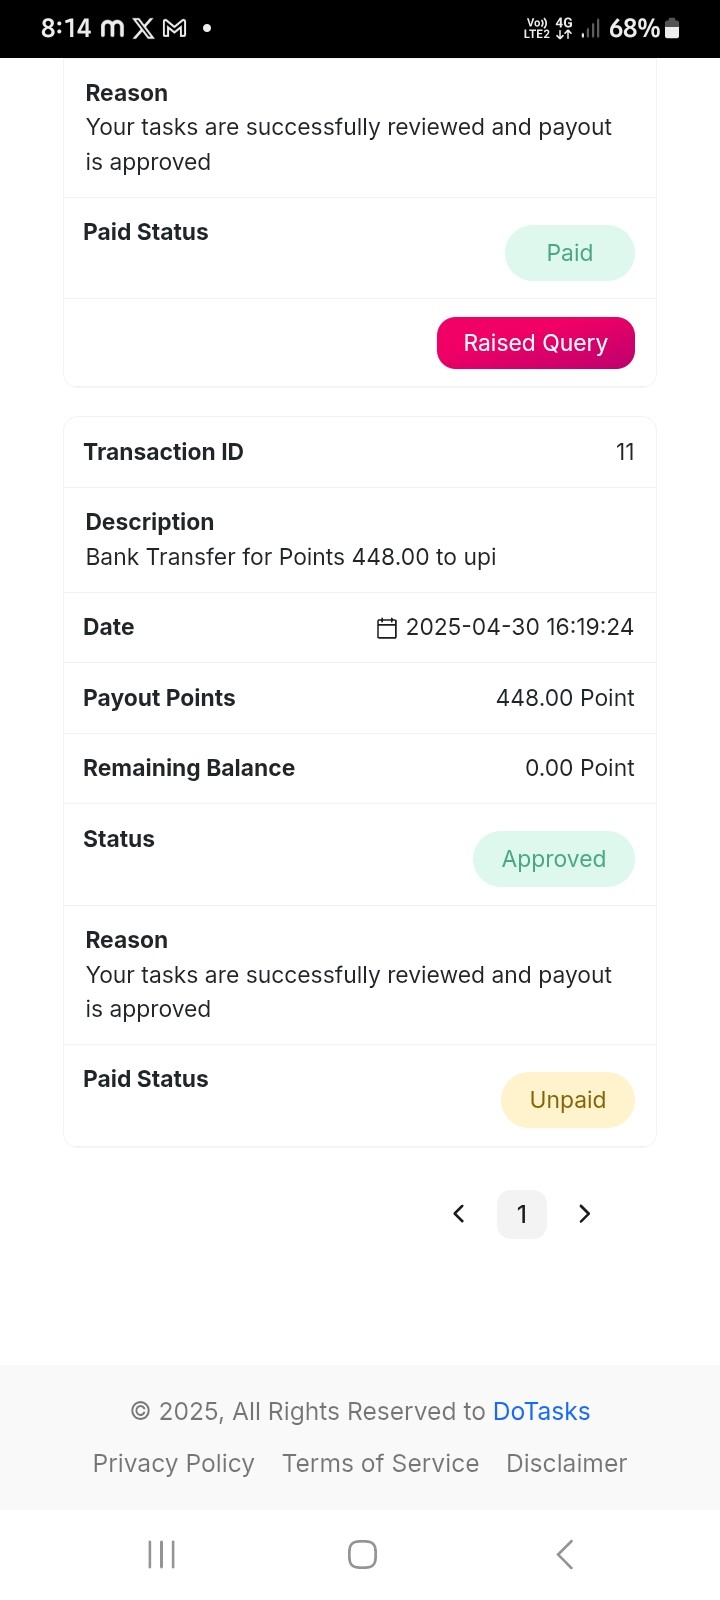Tap the Approved status badge

[554, 859]
